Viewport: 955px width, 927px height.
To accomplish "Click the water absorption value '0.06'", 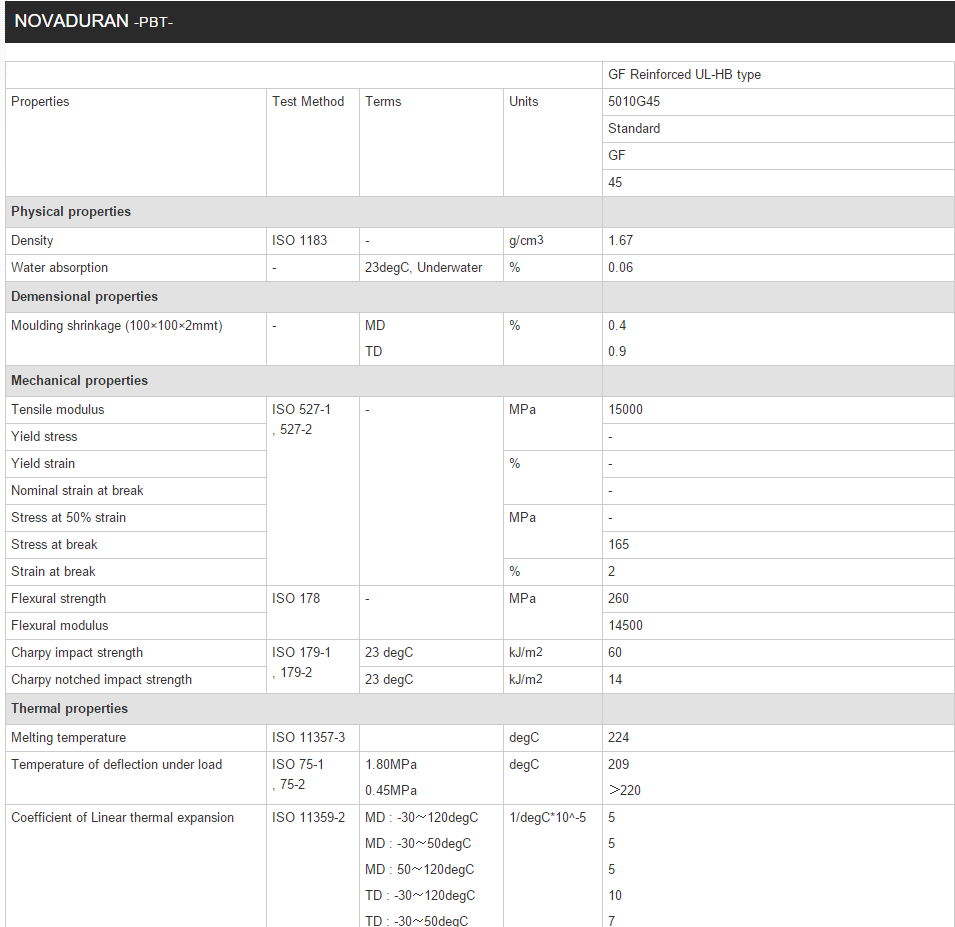I will pos(620,267).
